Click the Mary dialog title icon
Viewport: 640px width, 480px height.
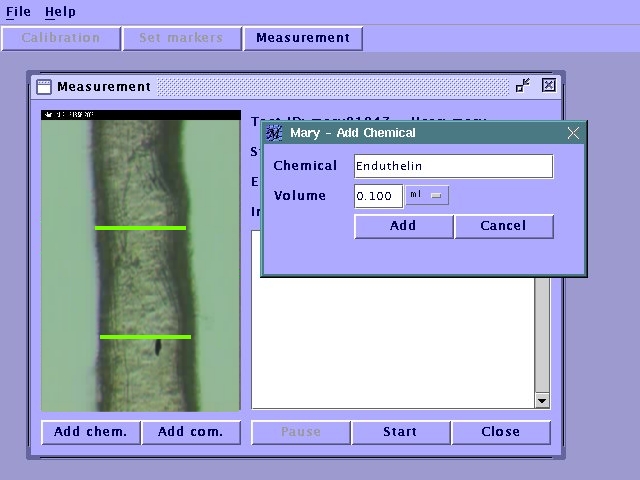coord(274,133)
